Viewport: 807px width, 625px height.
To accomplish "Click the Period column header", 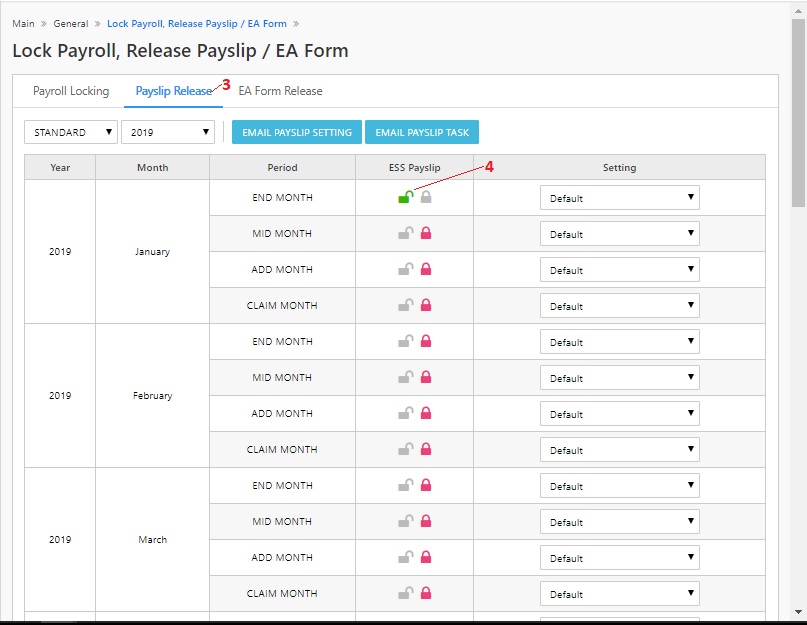I will pos(282,167).
